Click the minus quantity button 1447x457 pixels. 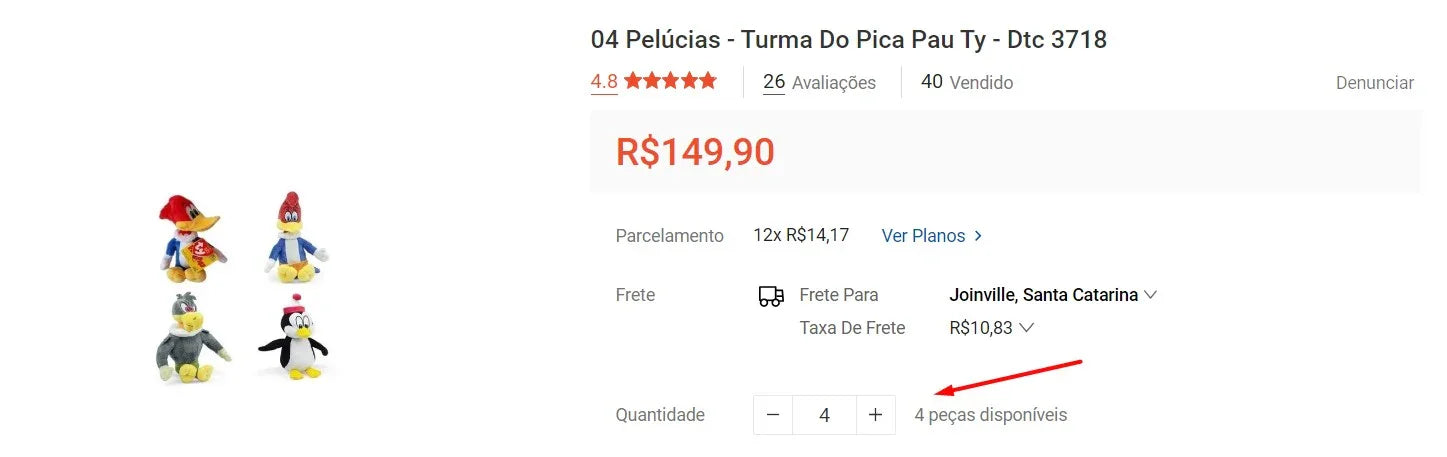[x=773, y=415]
